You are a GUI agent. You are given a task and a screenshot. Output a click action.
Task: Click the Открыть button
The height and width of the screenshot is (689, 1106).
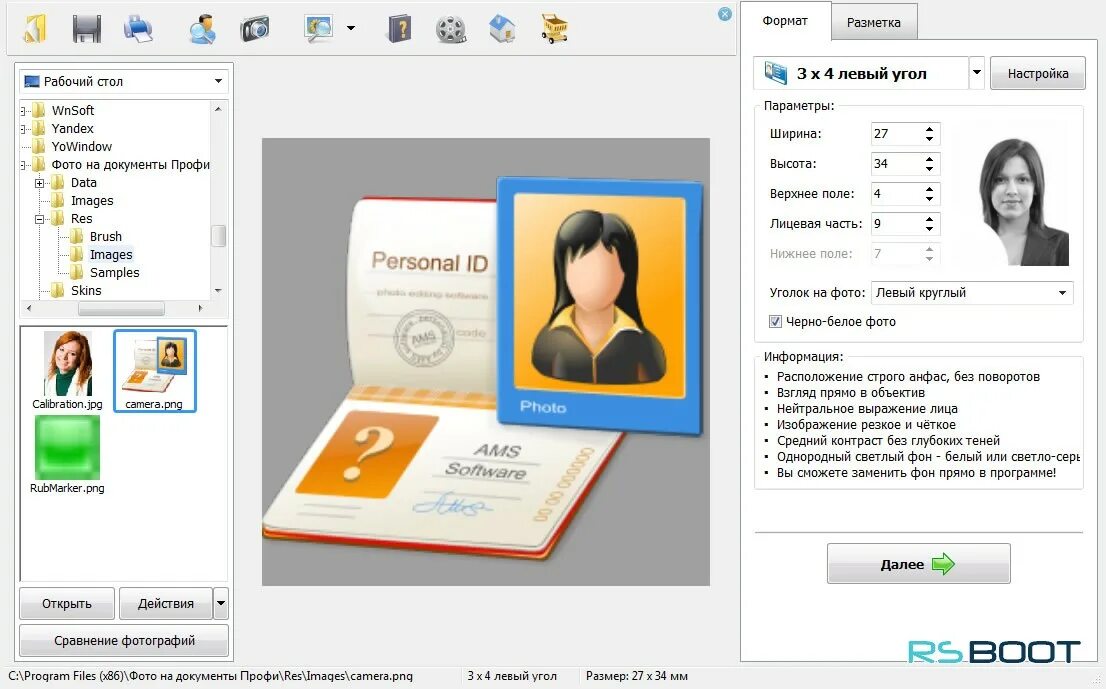click(x=67, y=604)
